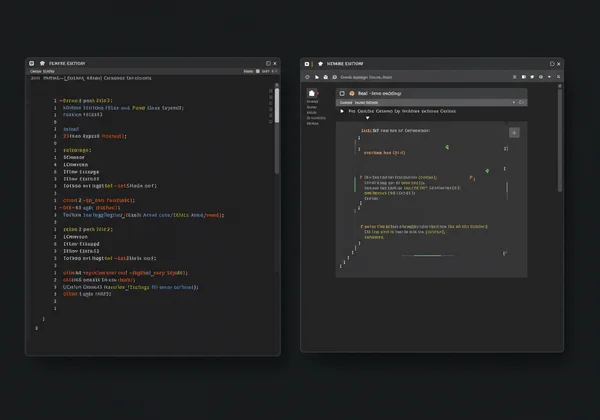Click the right window vertical scrollbar
This screenshot has width=600, height=420.
click(559, 138)
